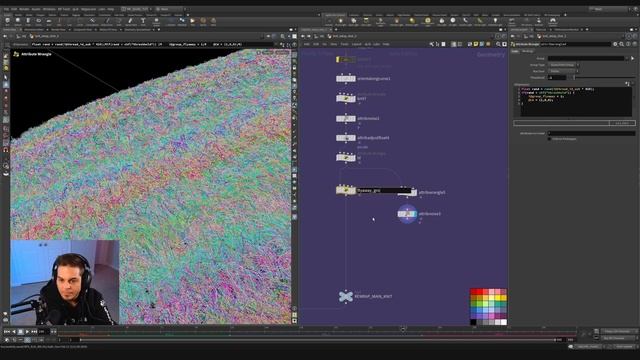Open the Run Over dropdown
640x360 pixels.
pos(563,71)
